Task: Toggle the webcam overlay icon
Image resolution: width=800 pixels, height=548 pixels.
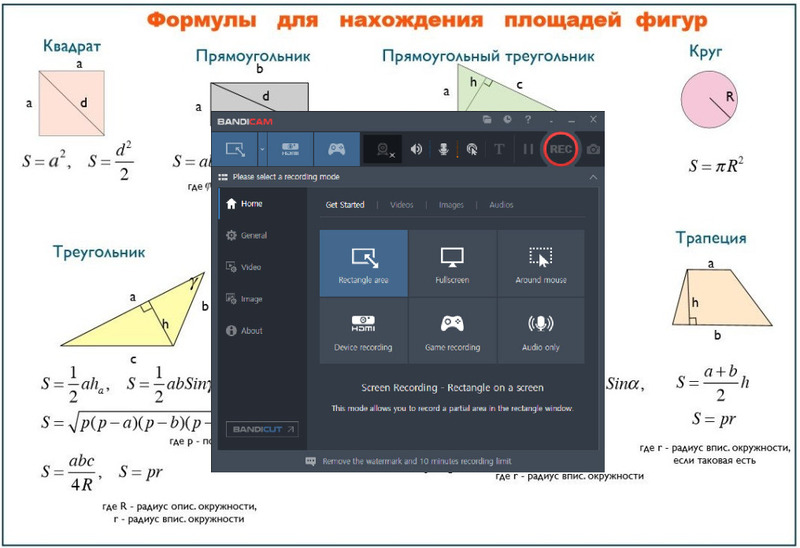Action: [384, 150]
